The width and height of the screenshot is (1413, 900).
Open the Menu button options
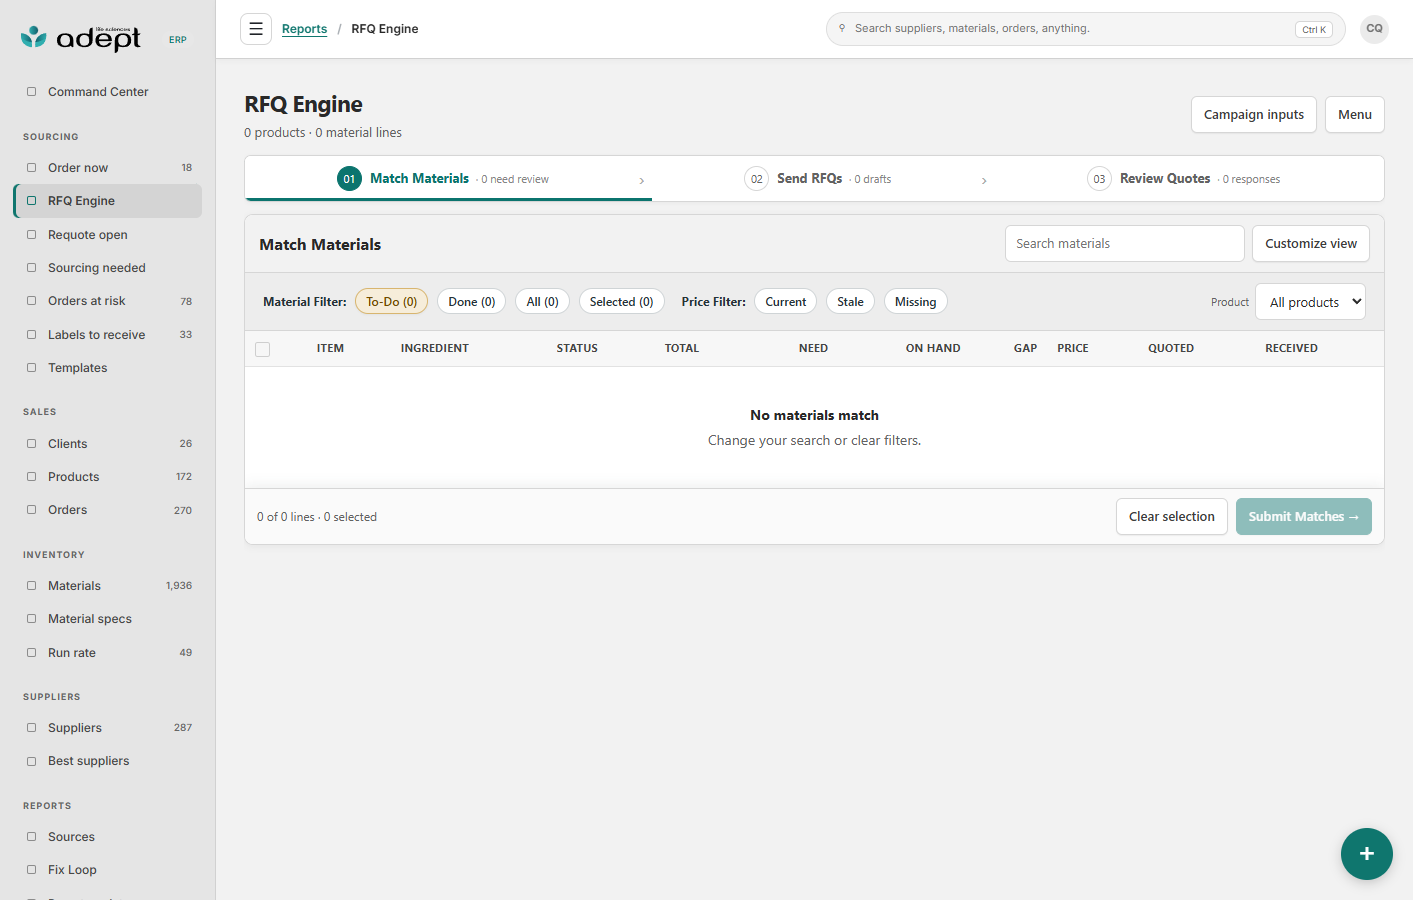1354,114
